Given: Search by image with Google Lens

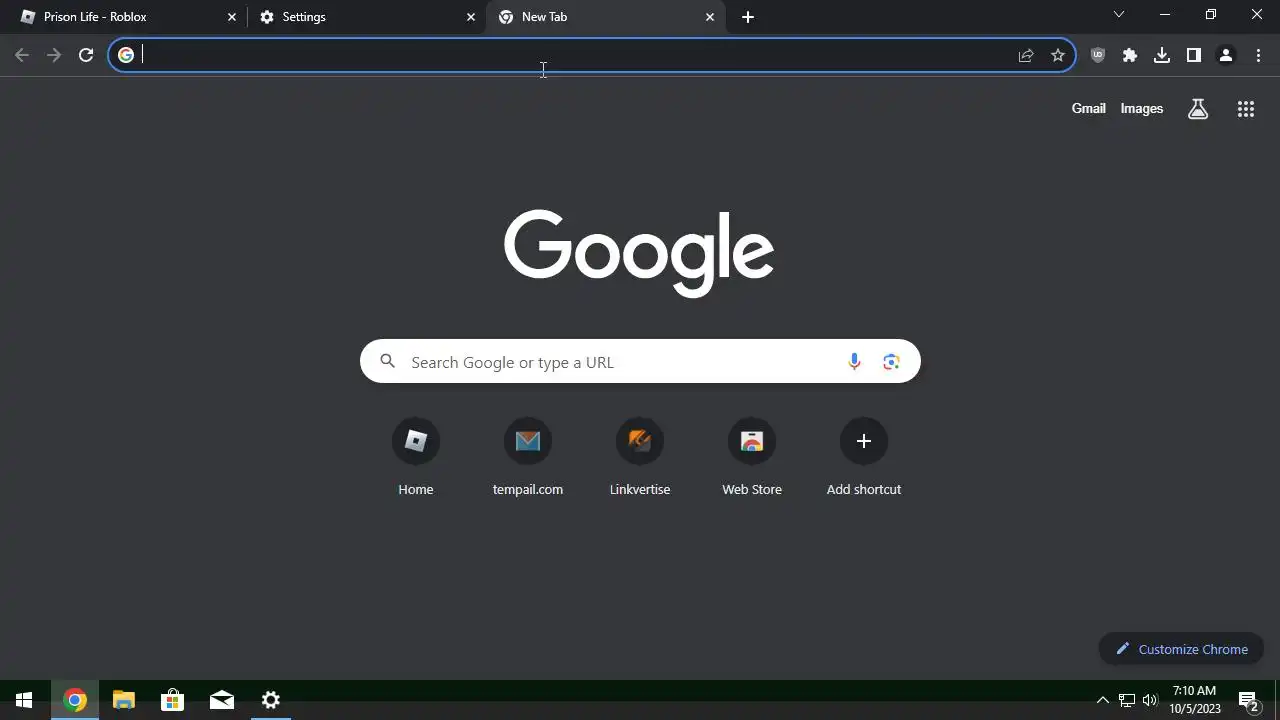Looking at the screenshot, I should pos(891,362).
